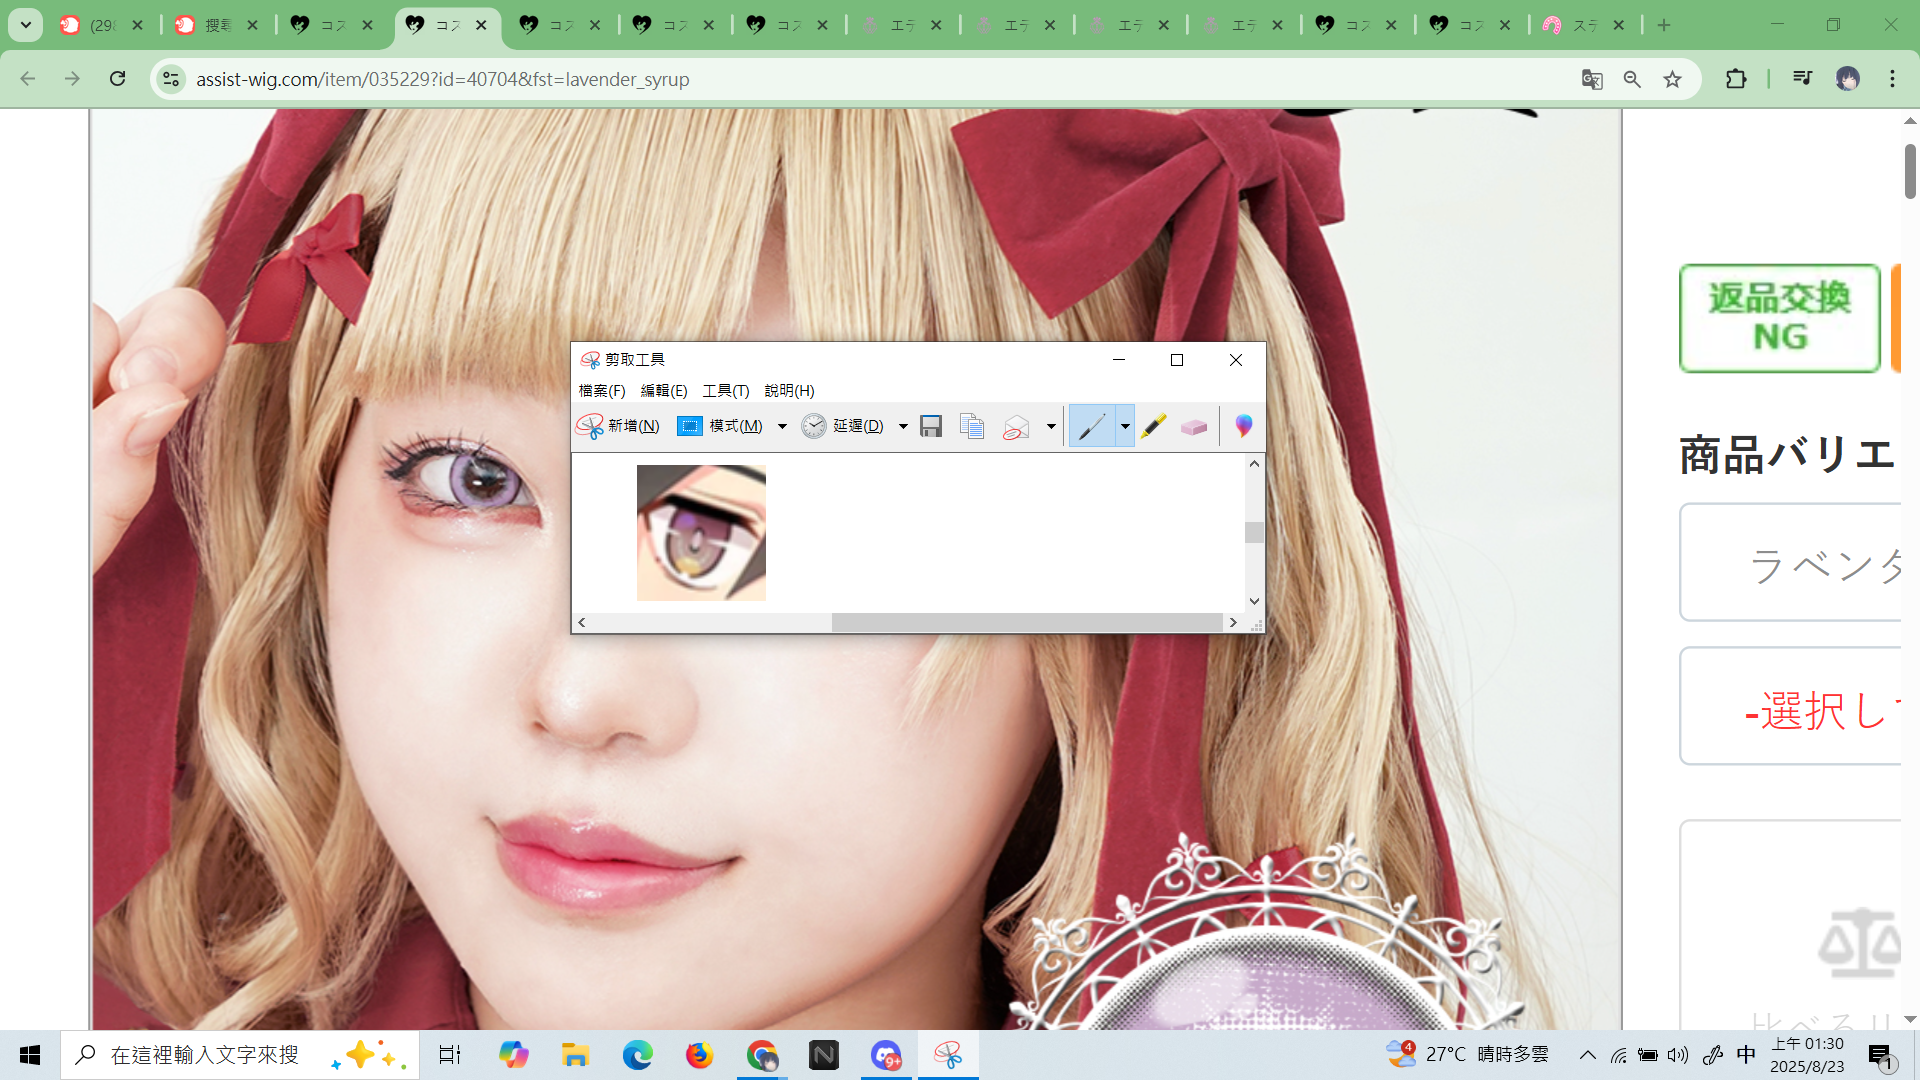
Task: Copy the snip to clipboard
Action: click(x=972, y=426)
